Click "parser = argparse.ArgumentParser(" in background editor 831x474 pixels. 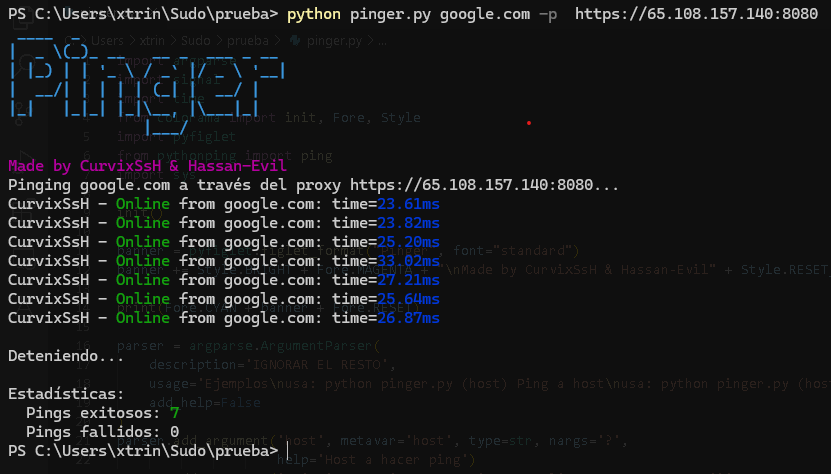[249, 346]
